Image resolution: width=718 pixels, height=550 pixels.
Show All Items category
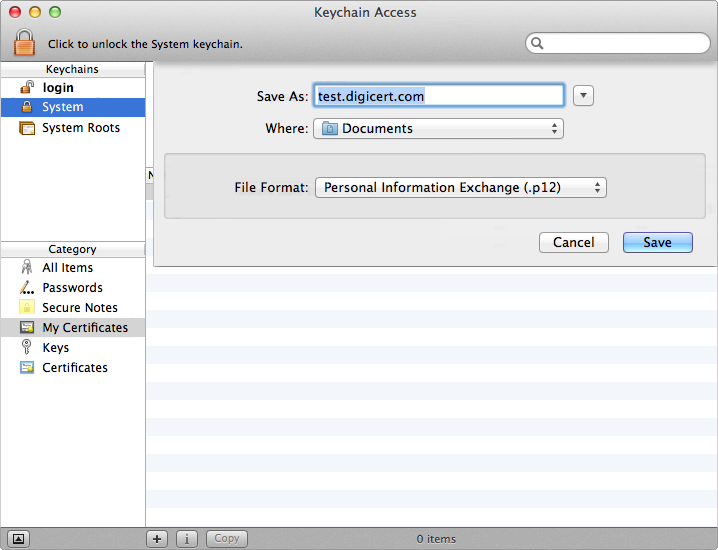click(x=67, y=268)
